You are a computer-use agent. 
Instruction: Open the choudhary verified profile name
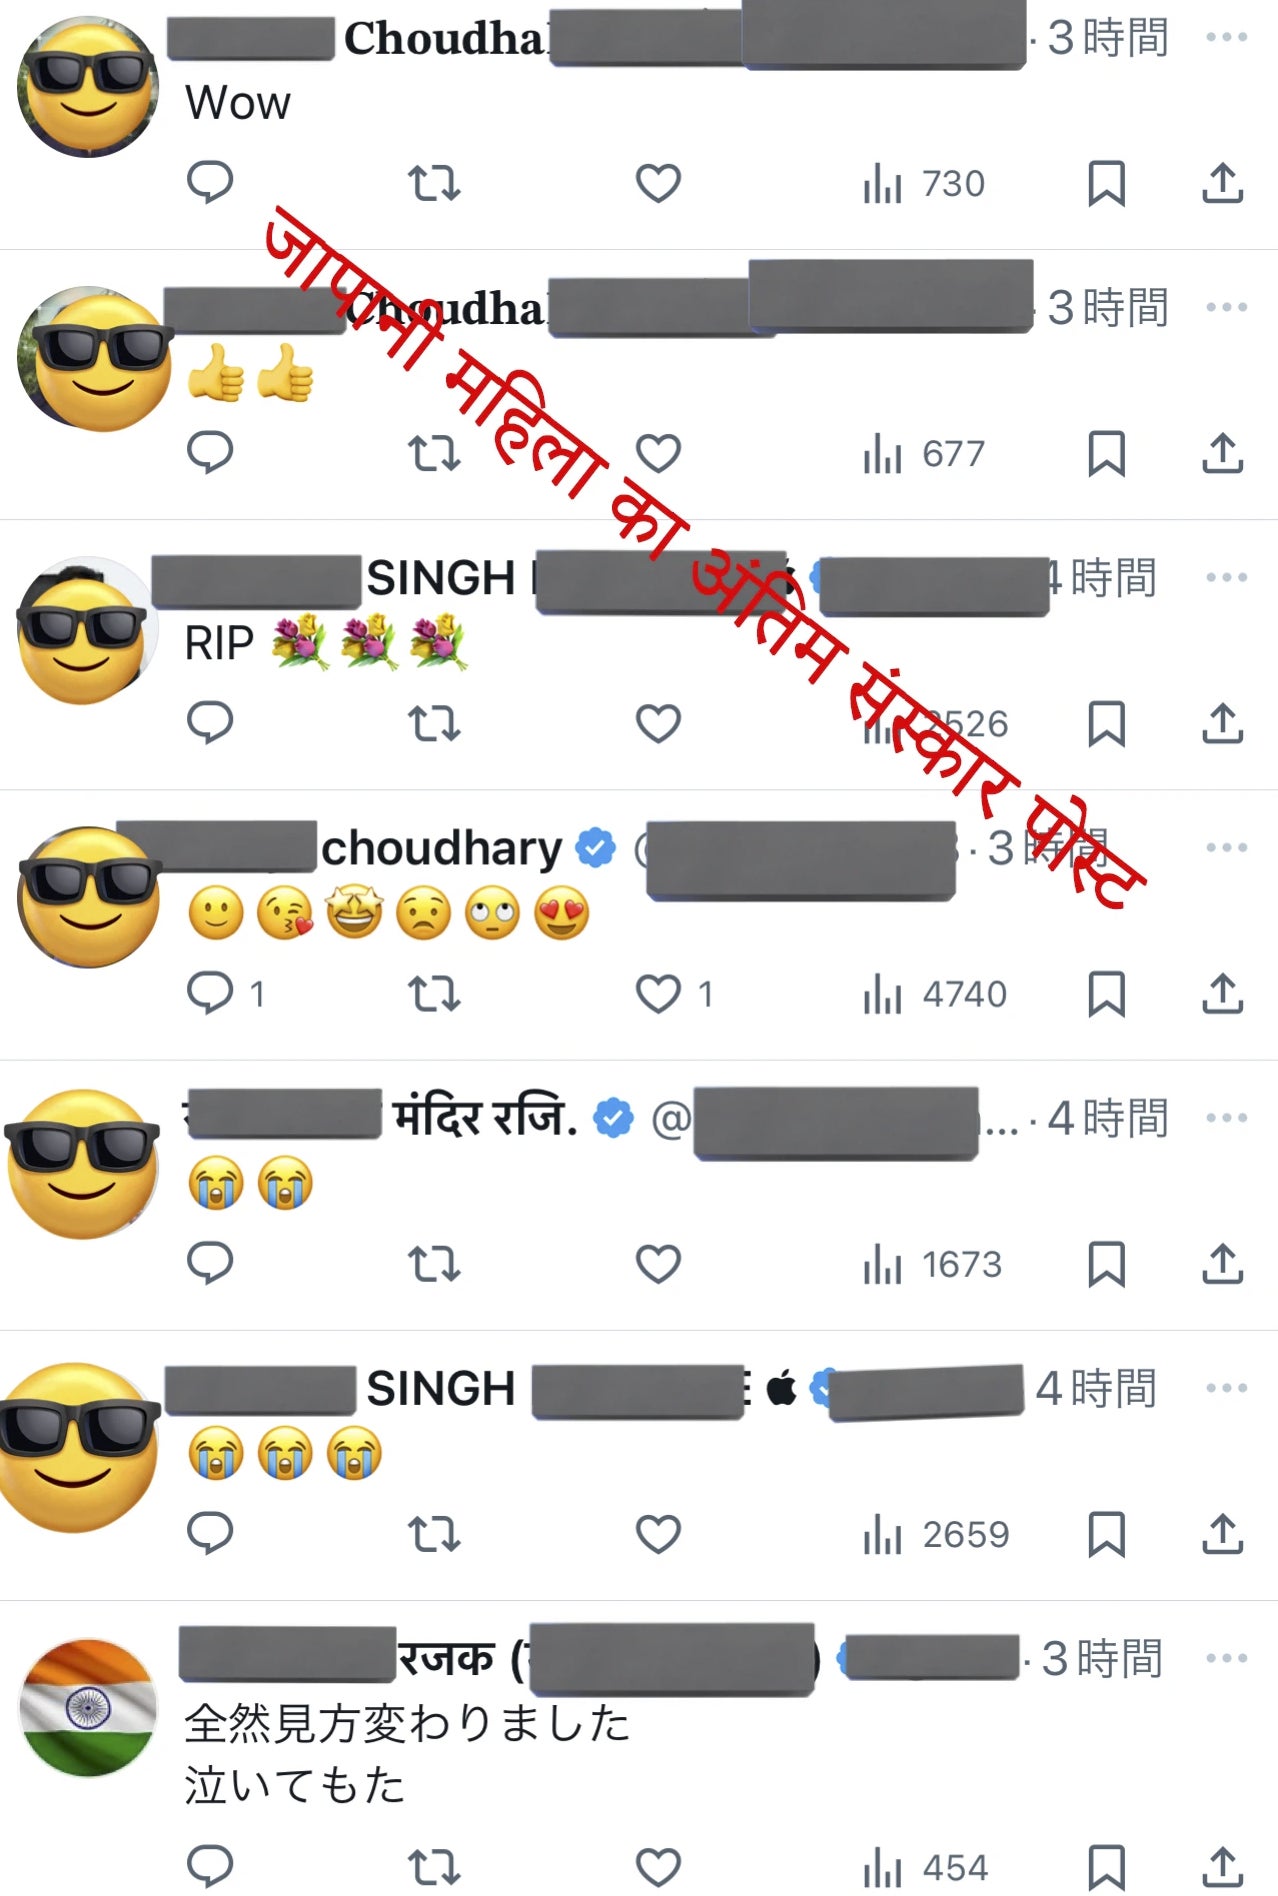[x=442, y=848]
